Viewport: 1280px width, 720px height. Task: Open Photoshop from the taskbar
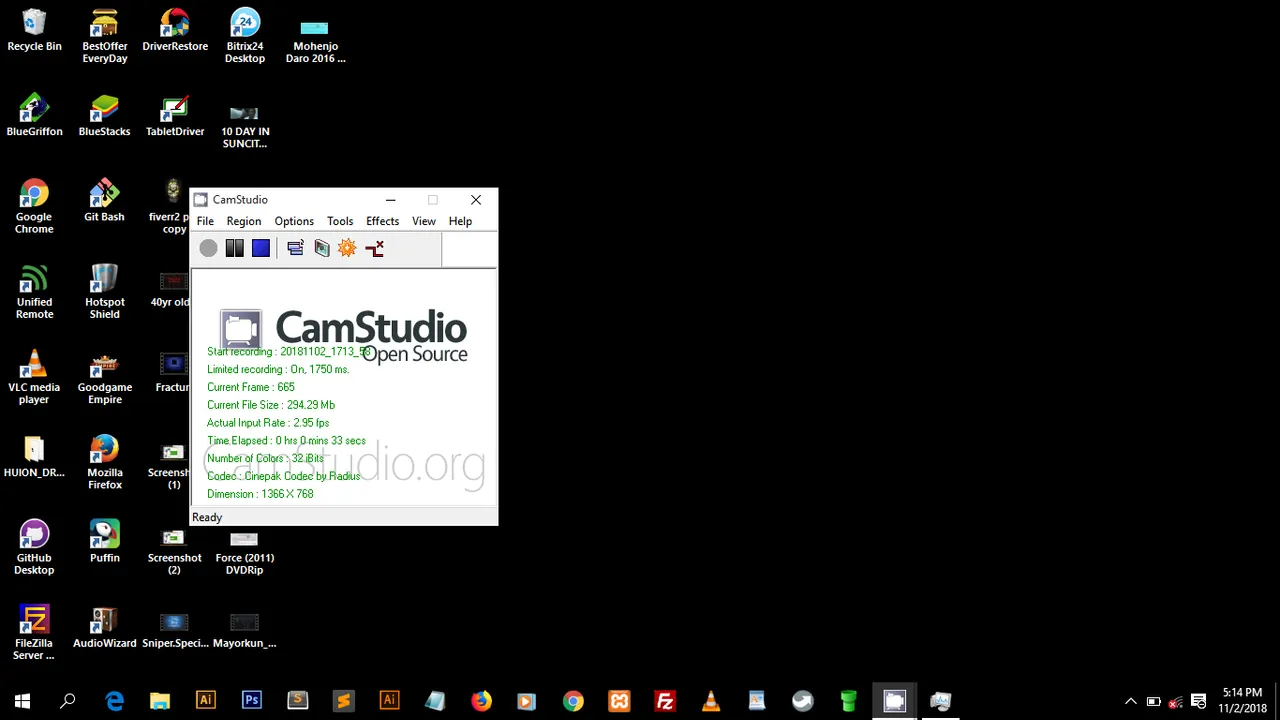pyautogui.click(x=252, y=701)
